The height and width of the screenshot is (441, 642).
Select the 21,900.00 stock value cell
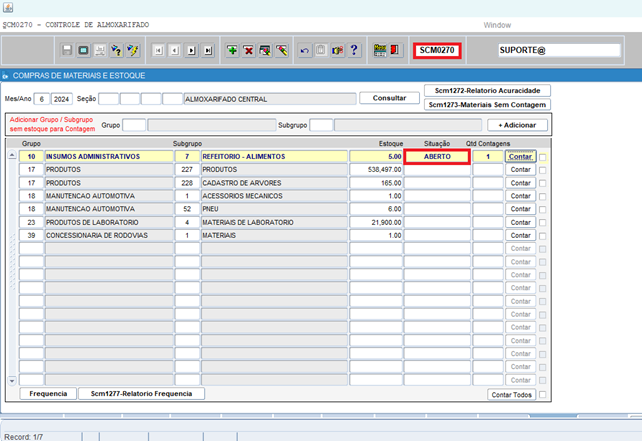[x=376, y=222]
